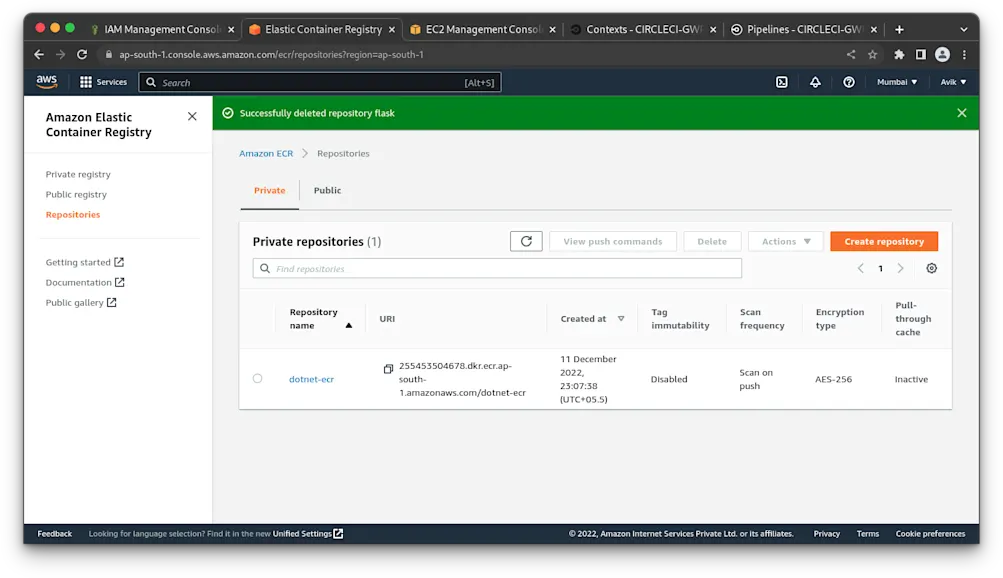Click the Scan on push cell

[756, 379]
